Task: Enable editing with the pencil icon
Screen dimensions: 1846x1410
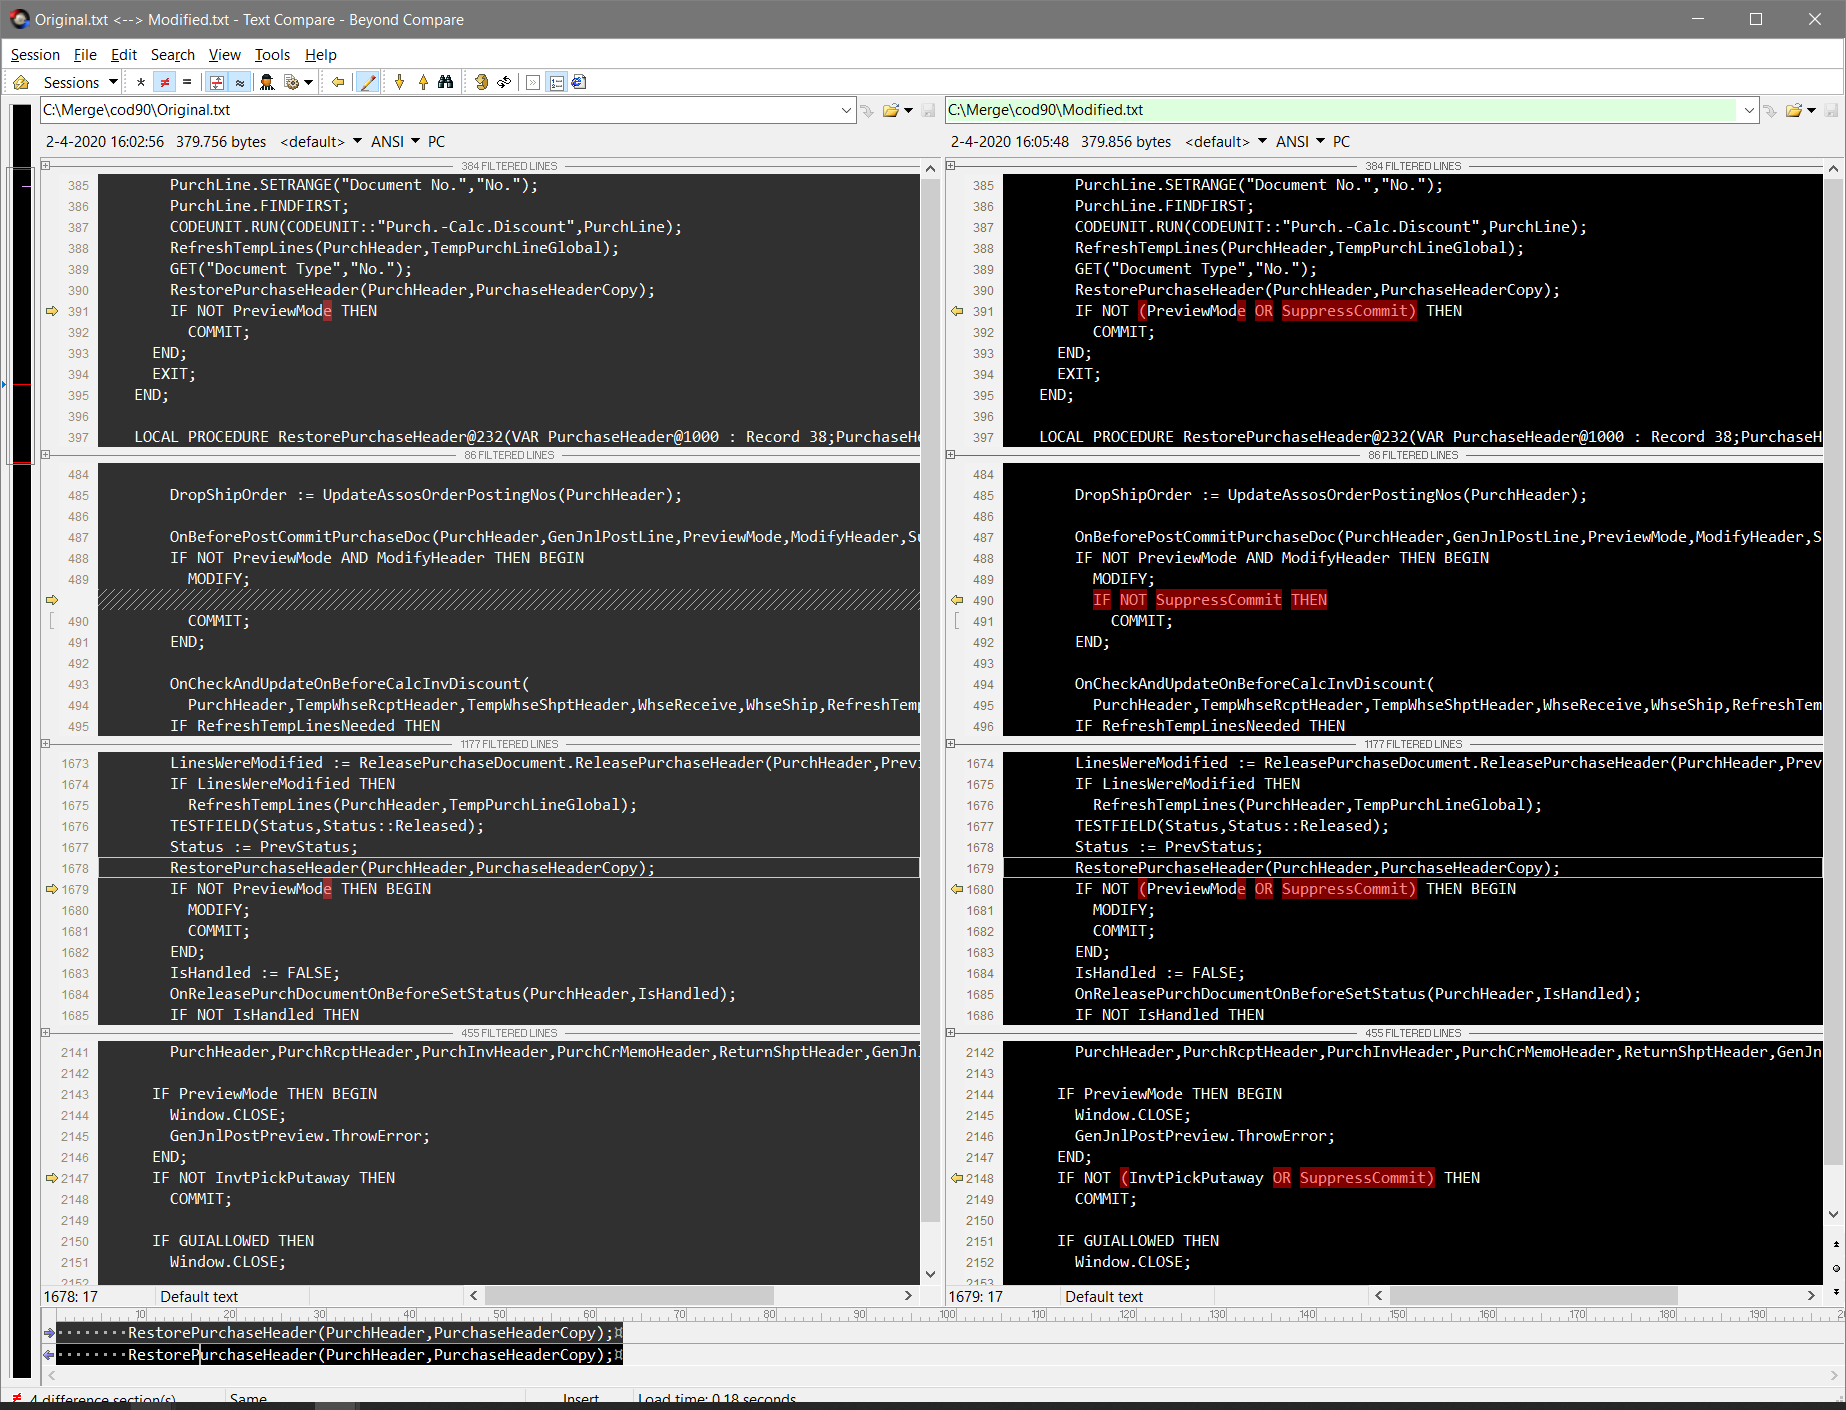Action: pyautogui.click(x=368, y=82)
